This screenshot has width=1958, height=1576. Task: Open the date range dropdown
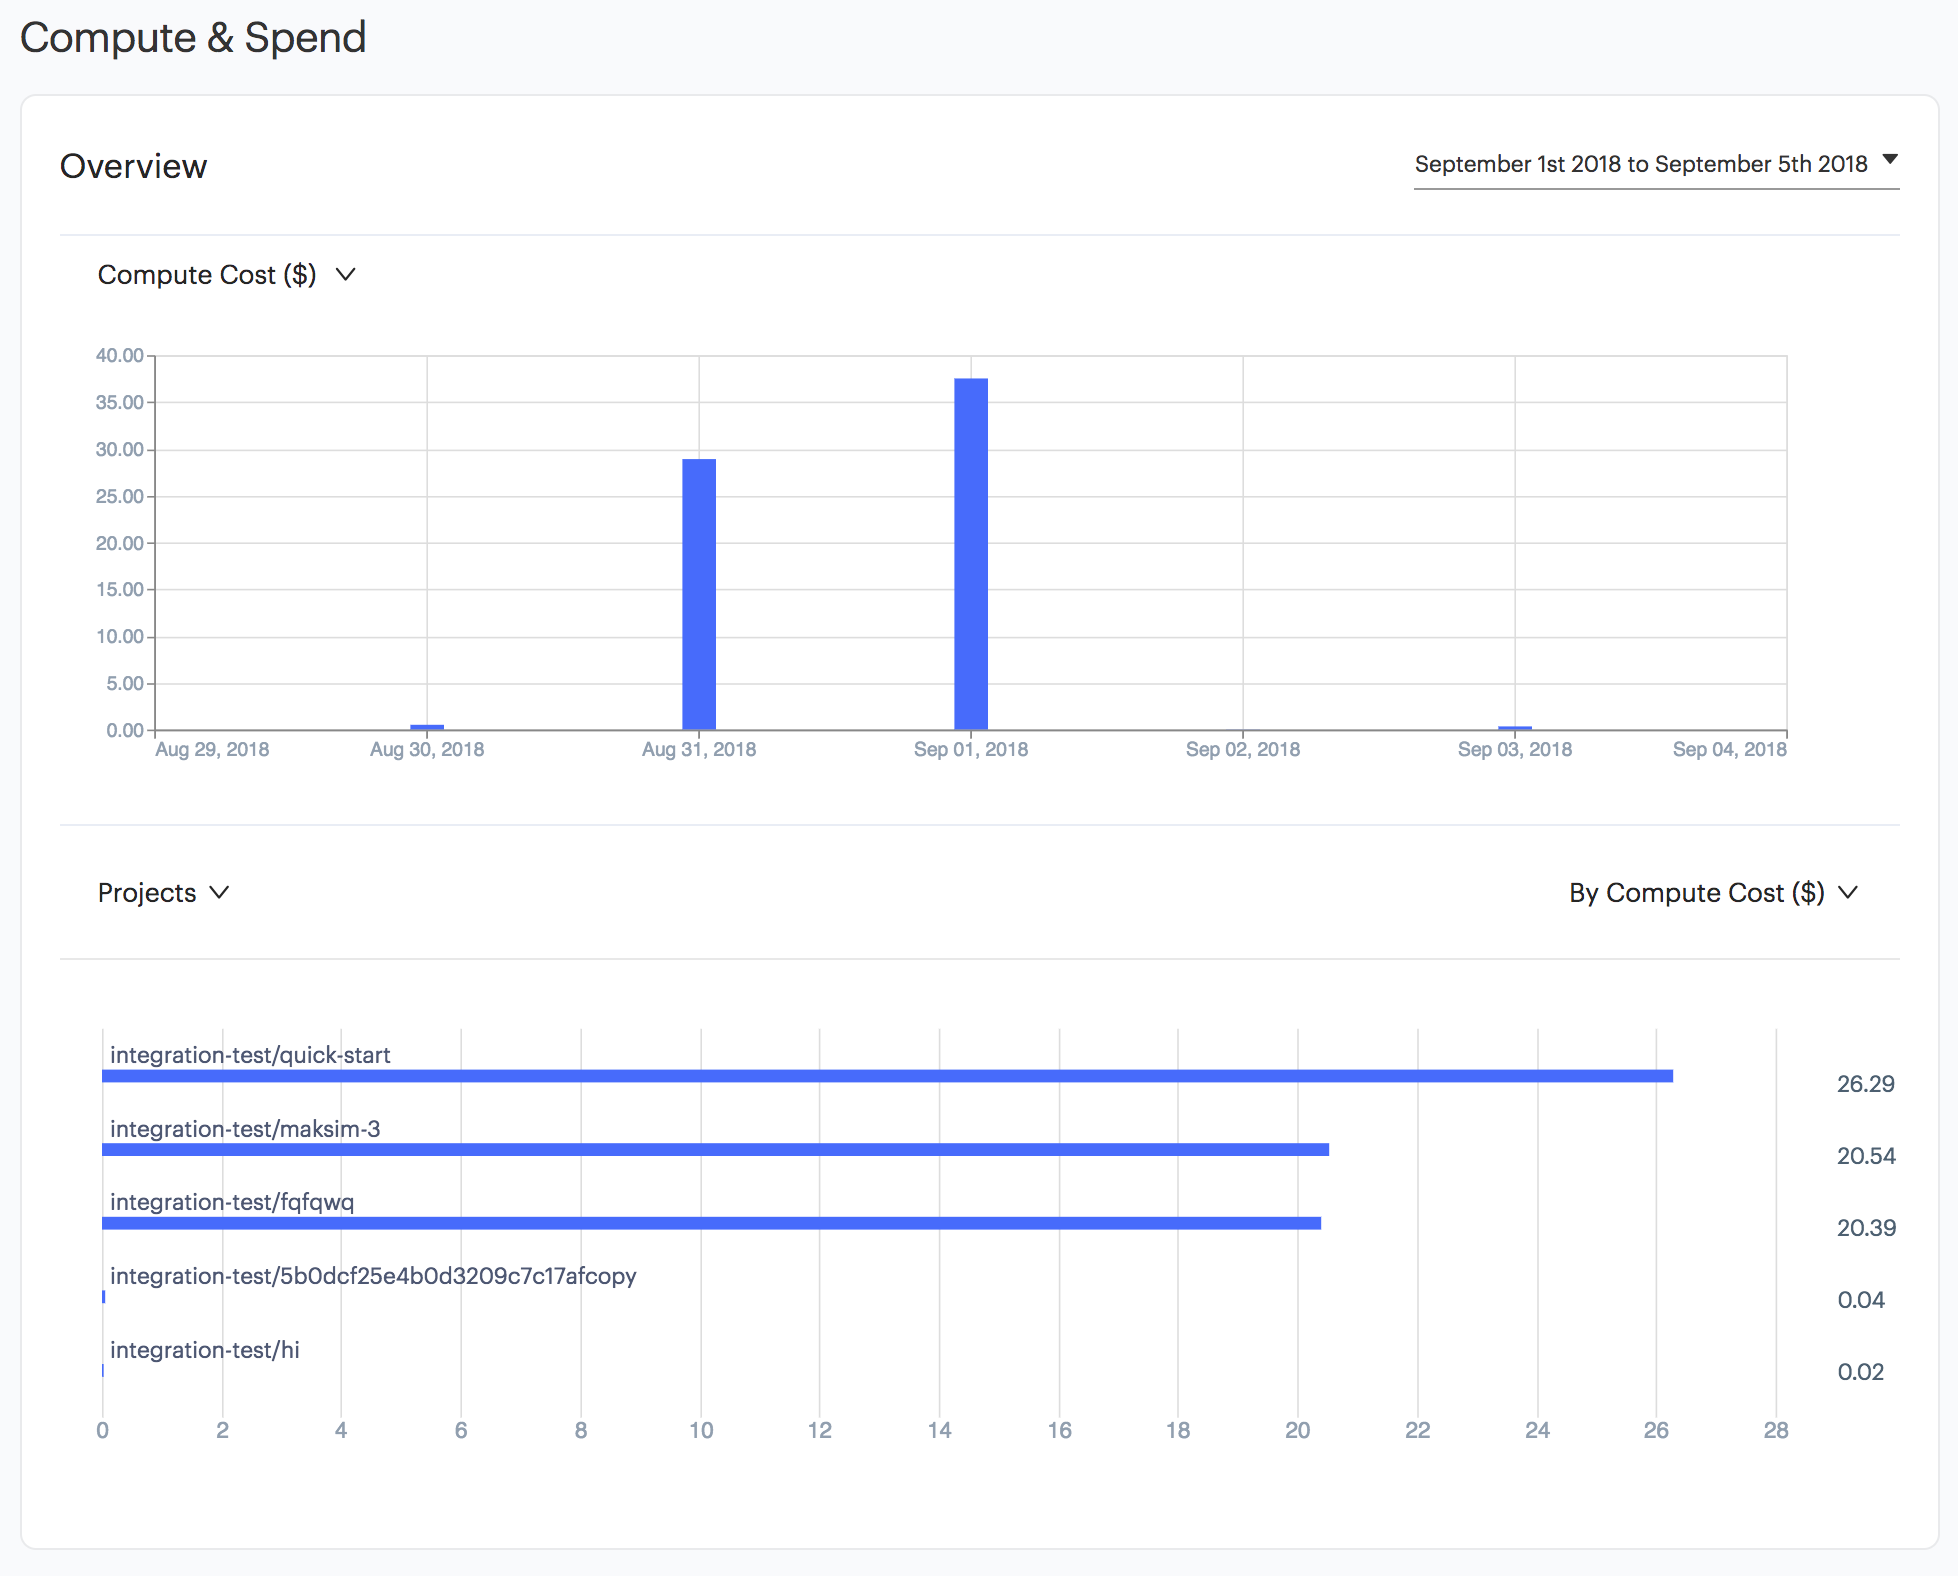click(x=1656, y=164)
